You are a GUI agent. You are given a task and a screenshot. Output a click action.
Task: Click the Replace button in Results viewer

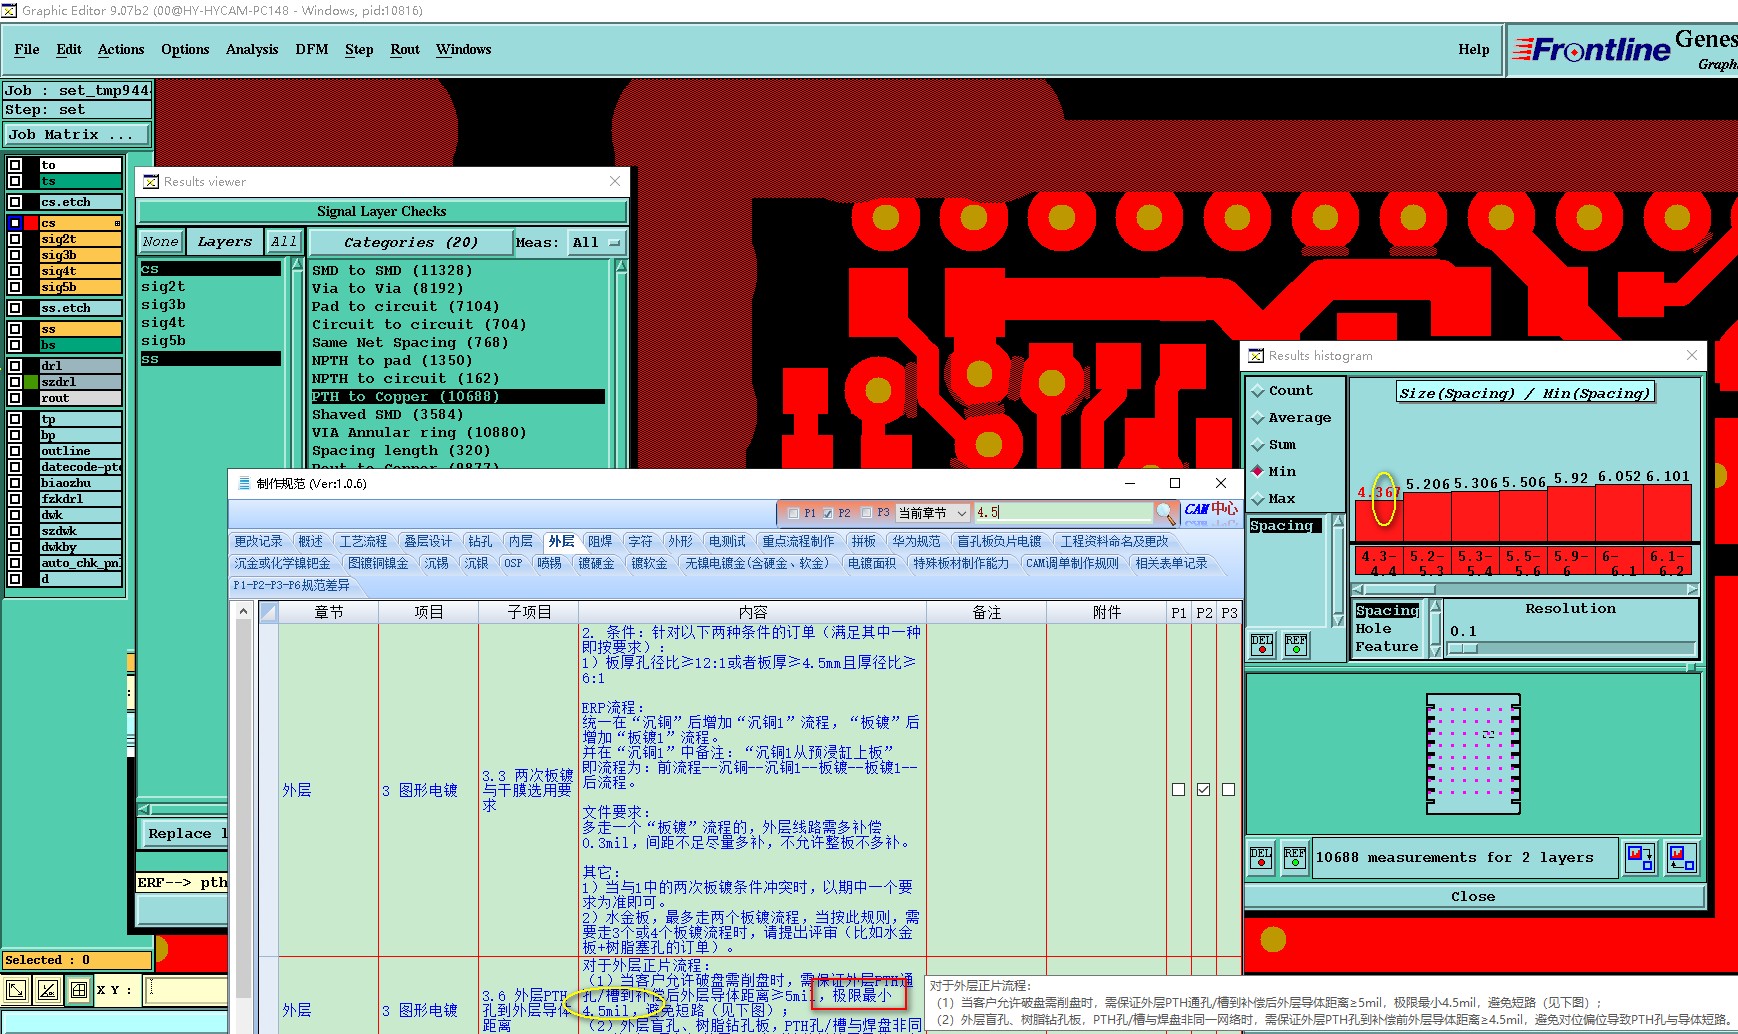pyautogui.click(x=184, y=833)
